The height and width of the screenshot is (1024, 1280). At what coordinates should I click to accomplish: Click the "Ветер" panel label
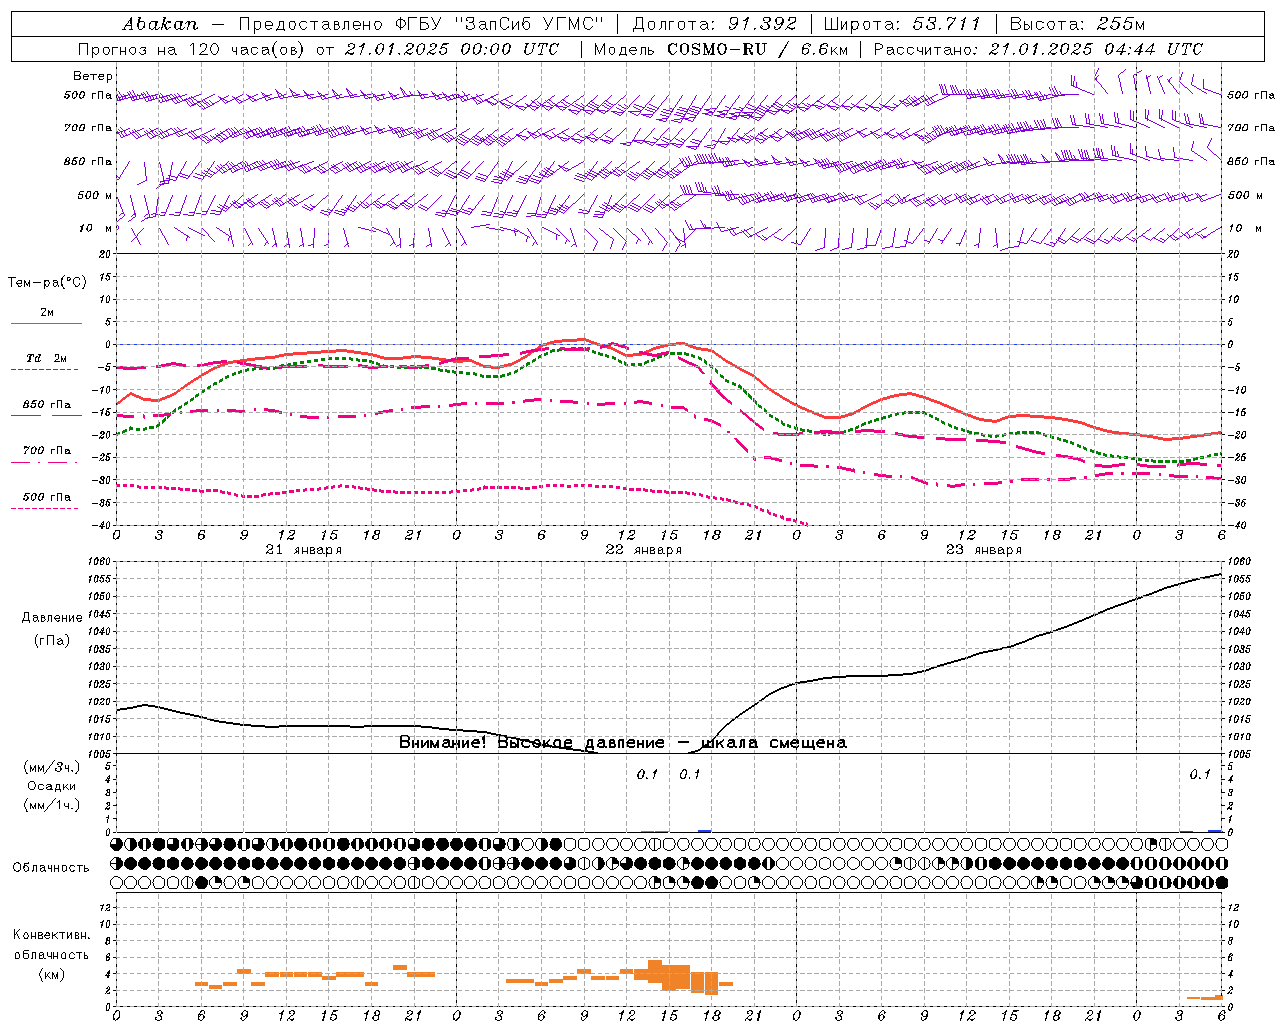(93, 76)
